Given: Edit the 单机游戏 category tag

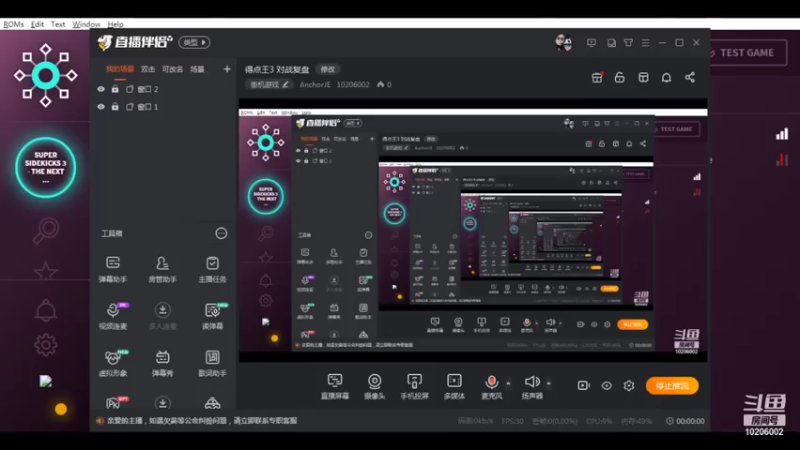Looking at the screenshot, I should 269,85.
